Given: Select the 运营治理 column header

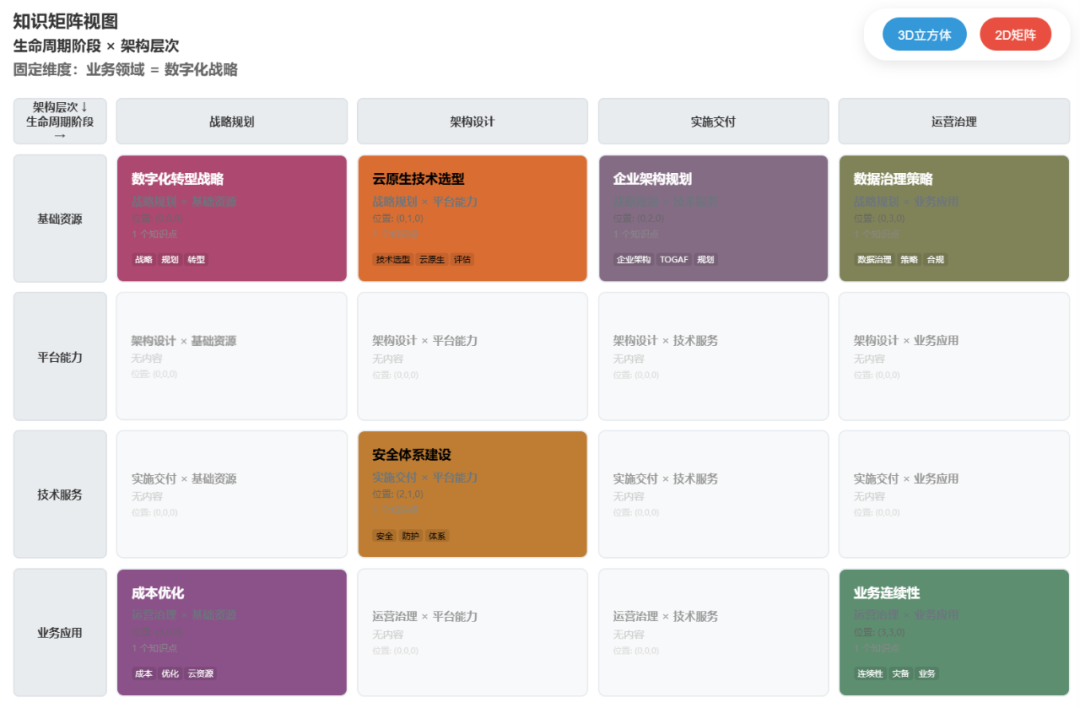Looking at the screenshot, I should 953,121.
